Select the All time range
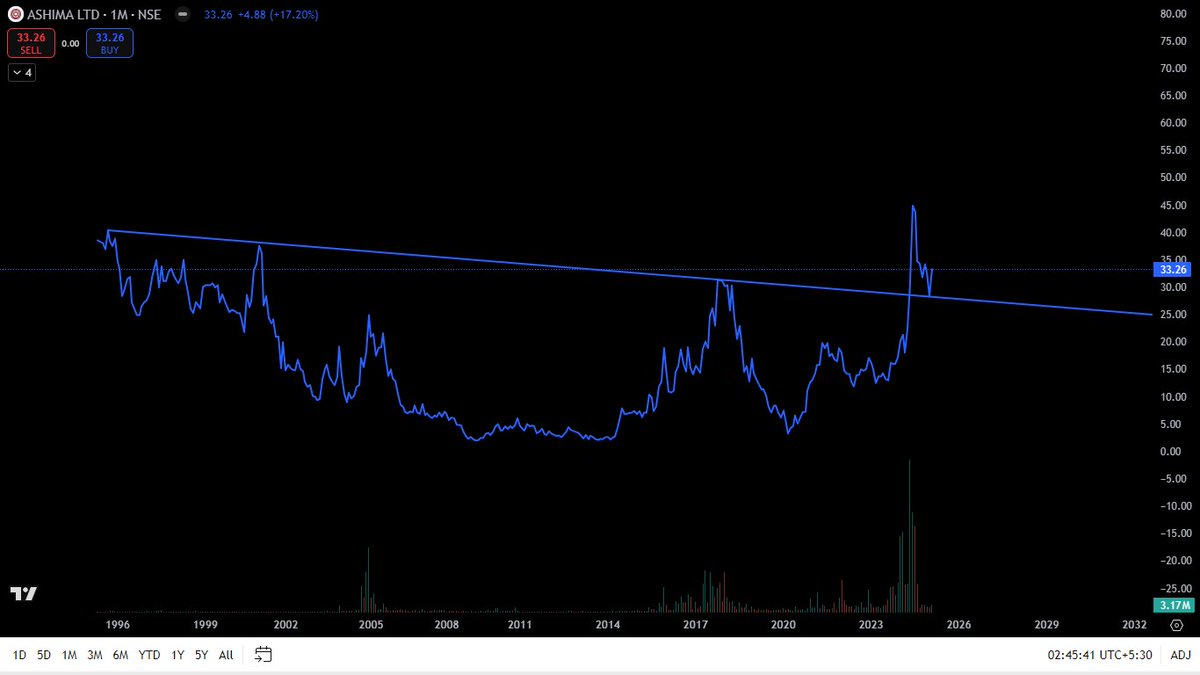Viewport: 1200px width, 675px height. [x=226, y=655]
